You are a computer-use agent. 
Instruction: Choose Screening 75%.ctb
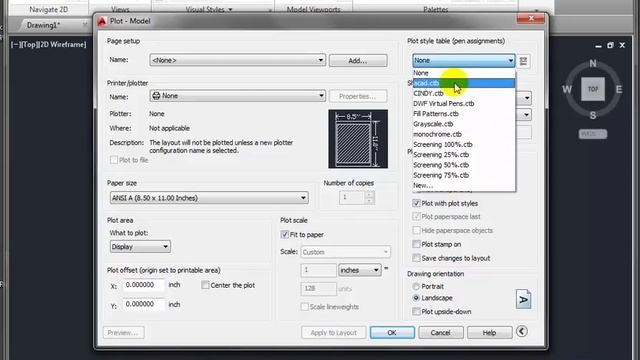[x=464, y=175]
